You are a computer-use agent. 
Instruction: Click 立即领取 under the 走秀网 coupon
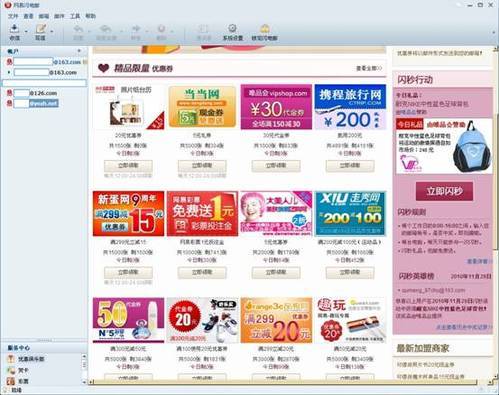tap(350, 272)
